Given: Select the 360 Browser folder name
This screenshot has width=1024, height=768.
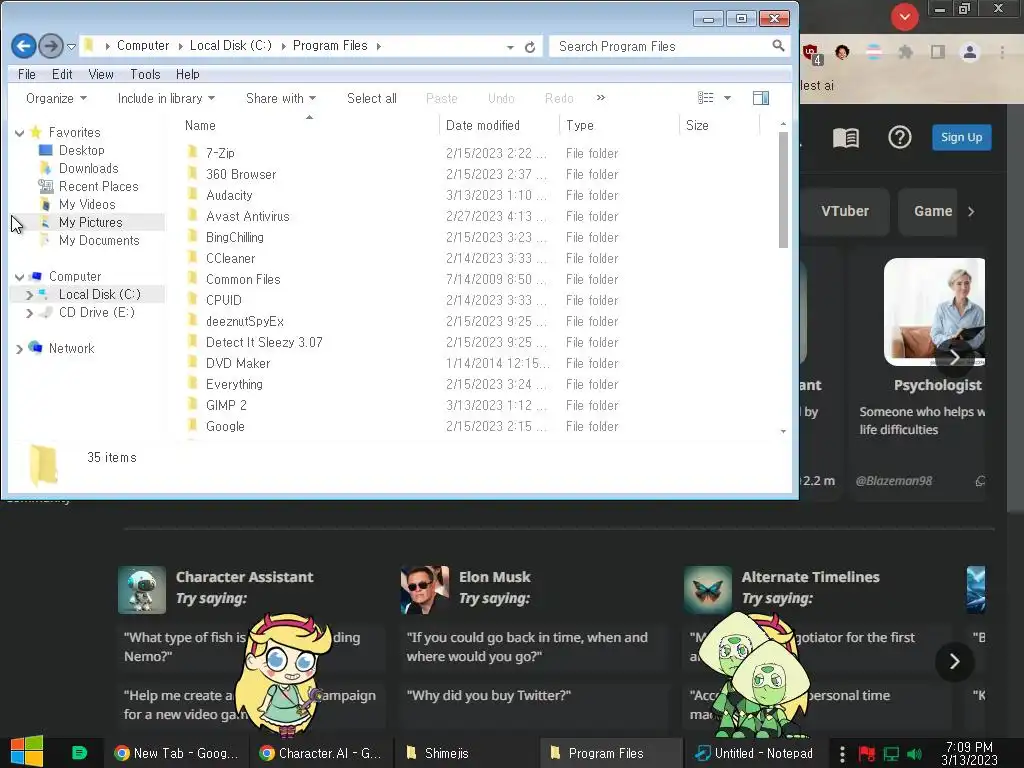Looking at the screenshot, I should (241, 174).
